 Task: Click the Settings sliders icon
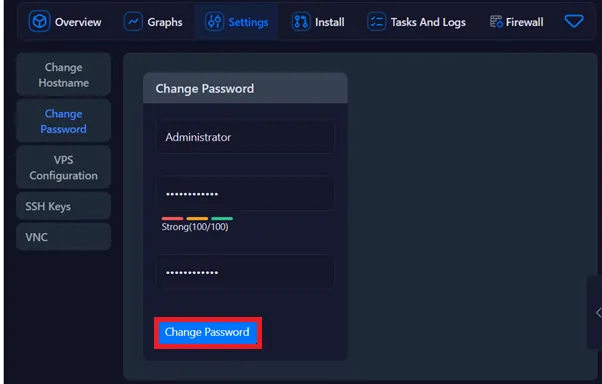click(214, 22)
